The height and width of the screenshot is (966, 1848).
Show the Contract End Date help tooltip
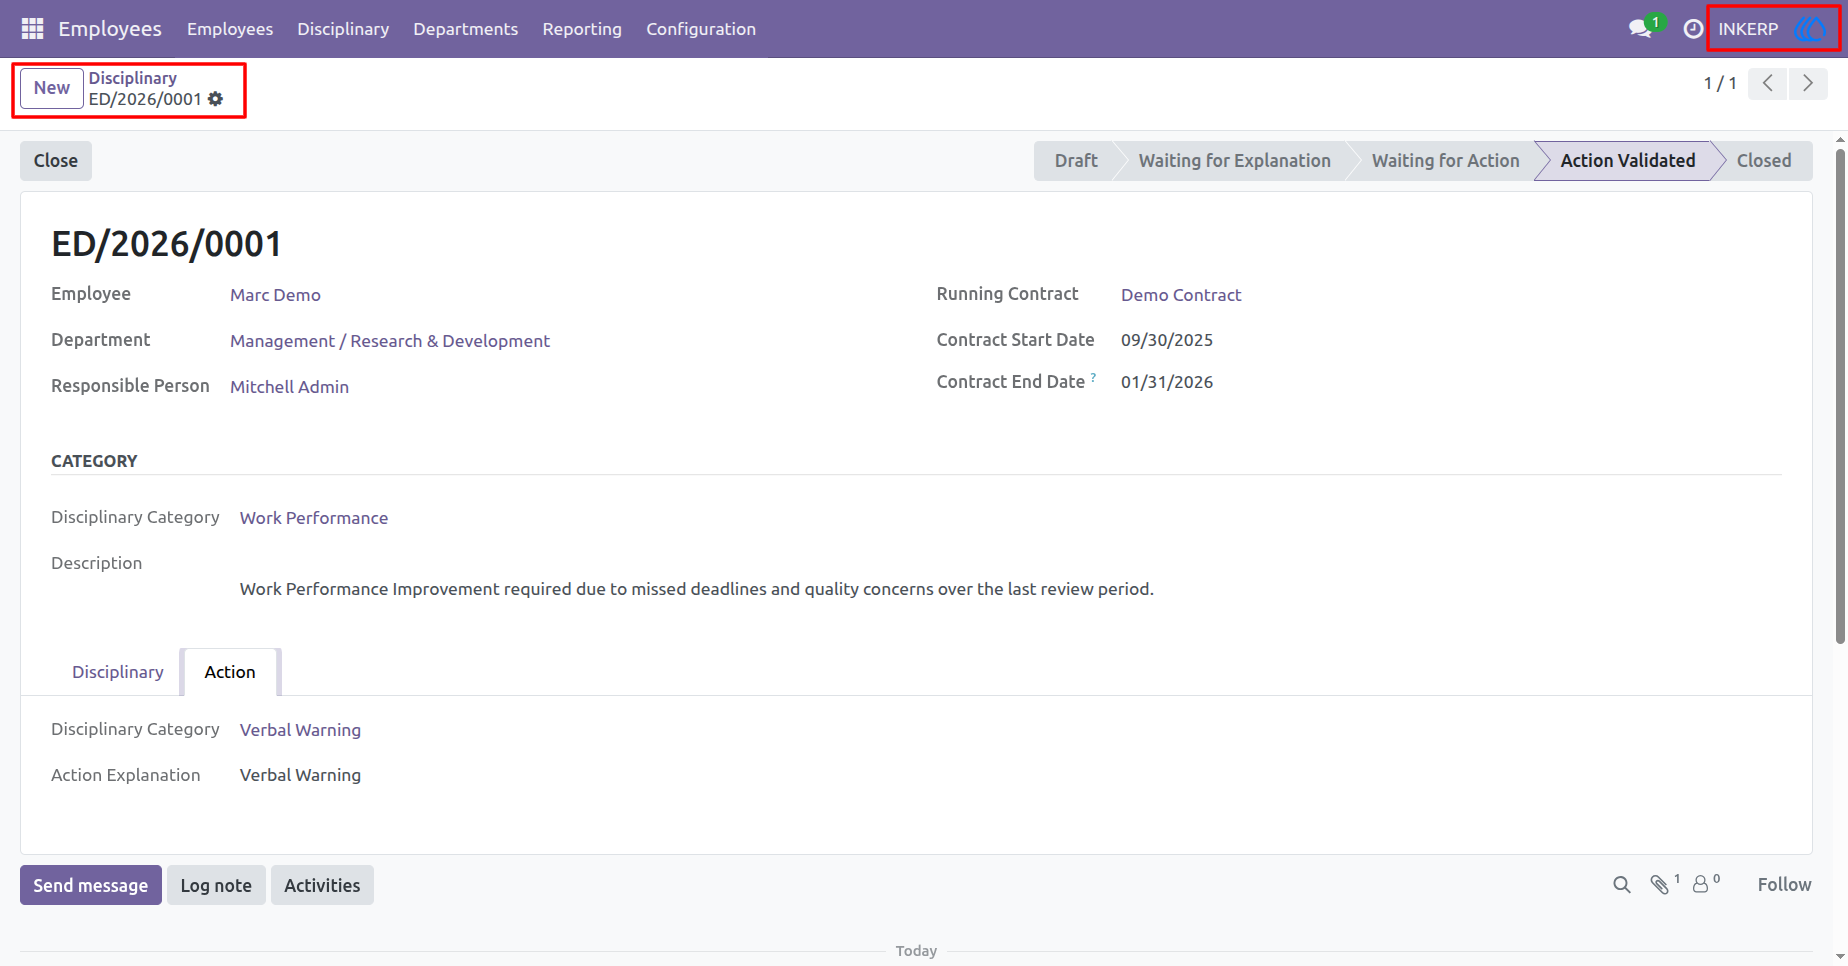pyautogui.click(x=1093, y=377)
